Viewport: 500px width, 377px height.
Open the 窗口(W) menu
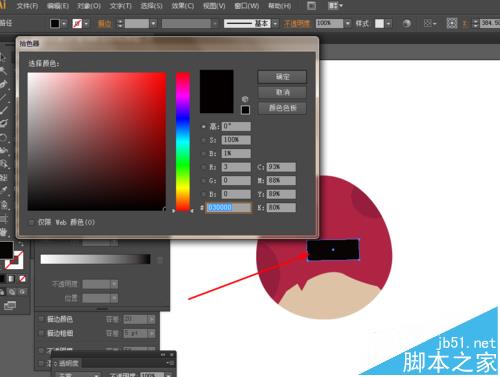click(x=247, y=6)
